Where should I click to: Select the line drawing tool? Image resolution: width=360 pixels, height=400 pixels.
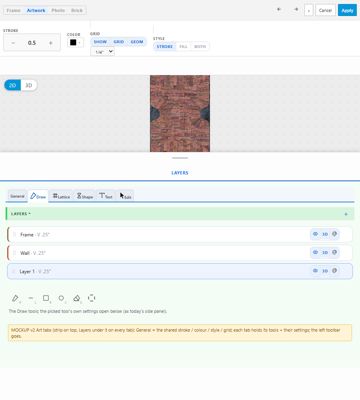click(31, 298)
